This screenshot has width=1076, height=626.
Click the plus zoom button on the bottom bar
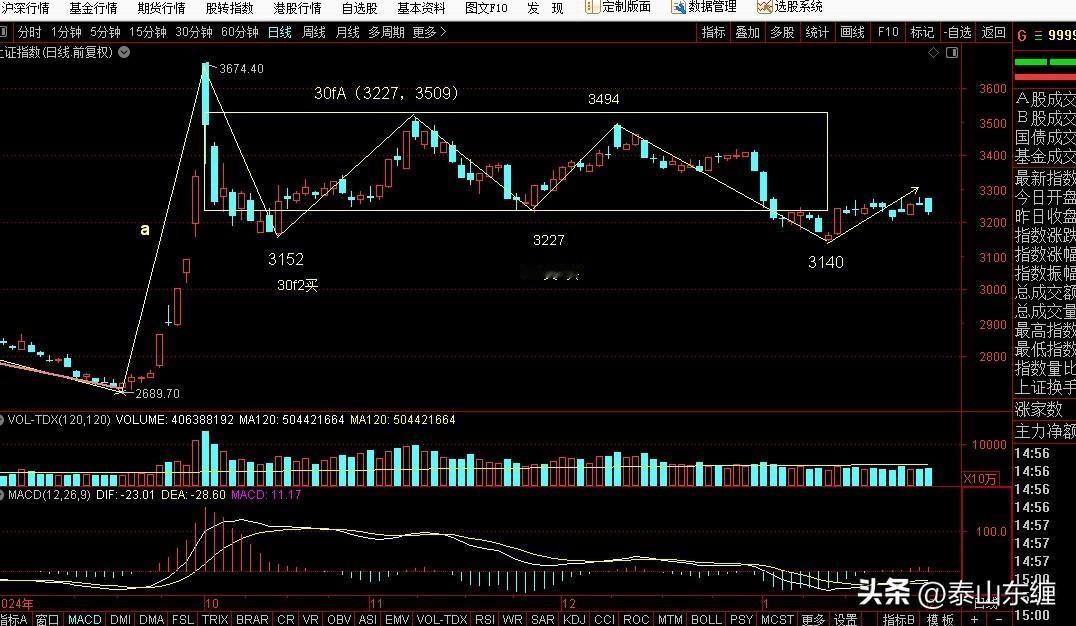(974, 619)
